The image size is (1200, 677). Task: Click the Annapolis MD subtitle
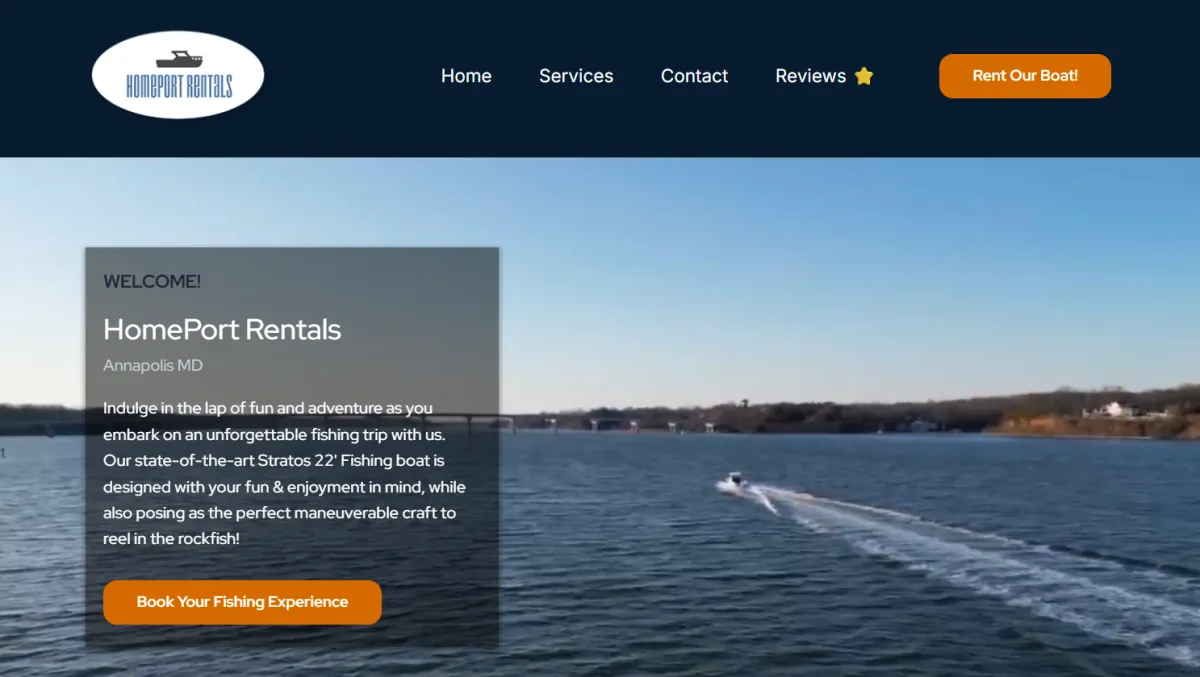(153, 366)
